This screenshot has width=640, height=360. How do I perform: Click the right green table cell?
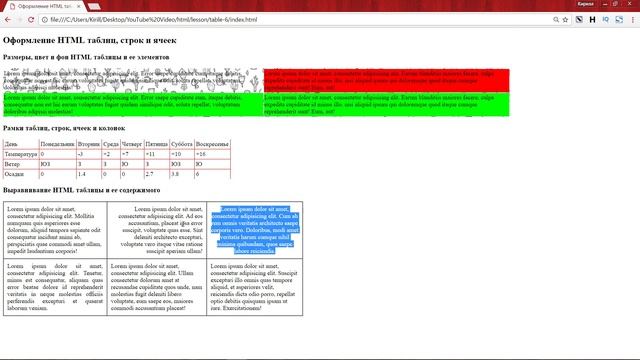click(x=387, y=104)
